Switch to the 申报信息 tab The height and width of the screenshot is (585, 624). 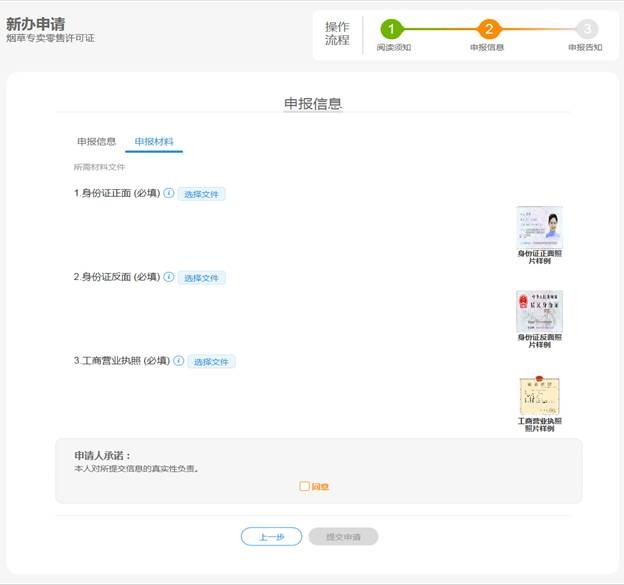pyautogui.click(x=96, y=142)
